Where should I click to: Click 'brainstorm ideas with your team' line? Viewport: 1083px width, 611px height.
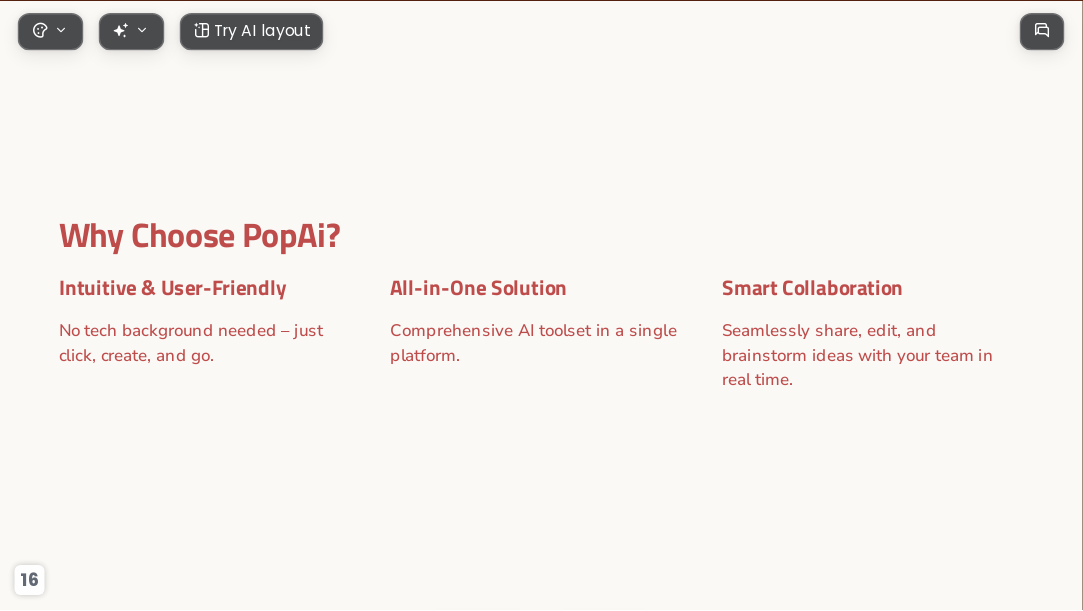[x=847, y=356]
